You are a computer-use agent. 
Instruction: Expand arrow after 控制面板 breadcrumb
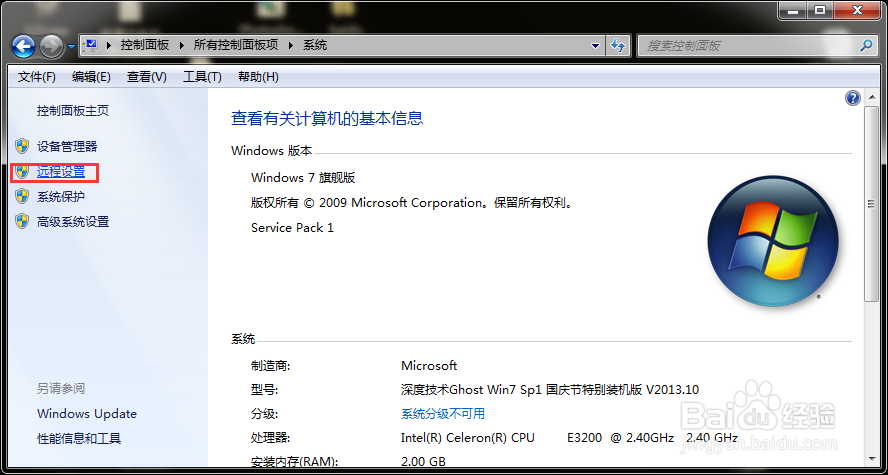click(x=182, y=45)
